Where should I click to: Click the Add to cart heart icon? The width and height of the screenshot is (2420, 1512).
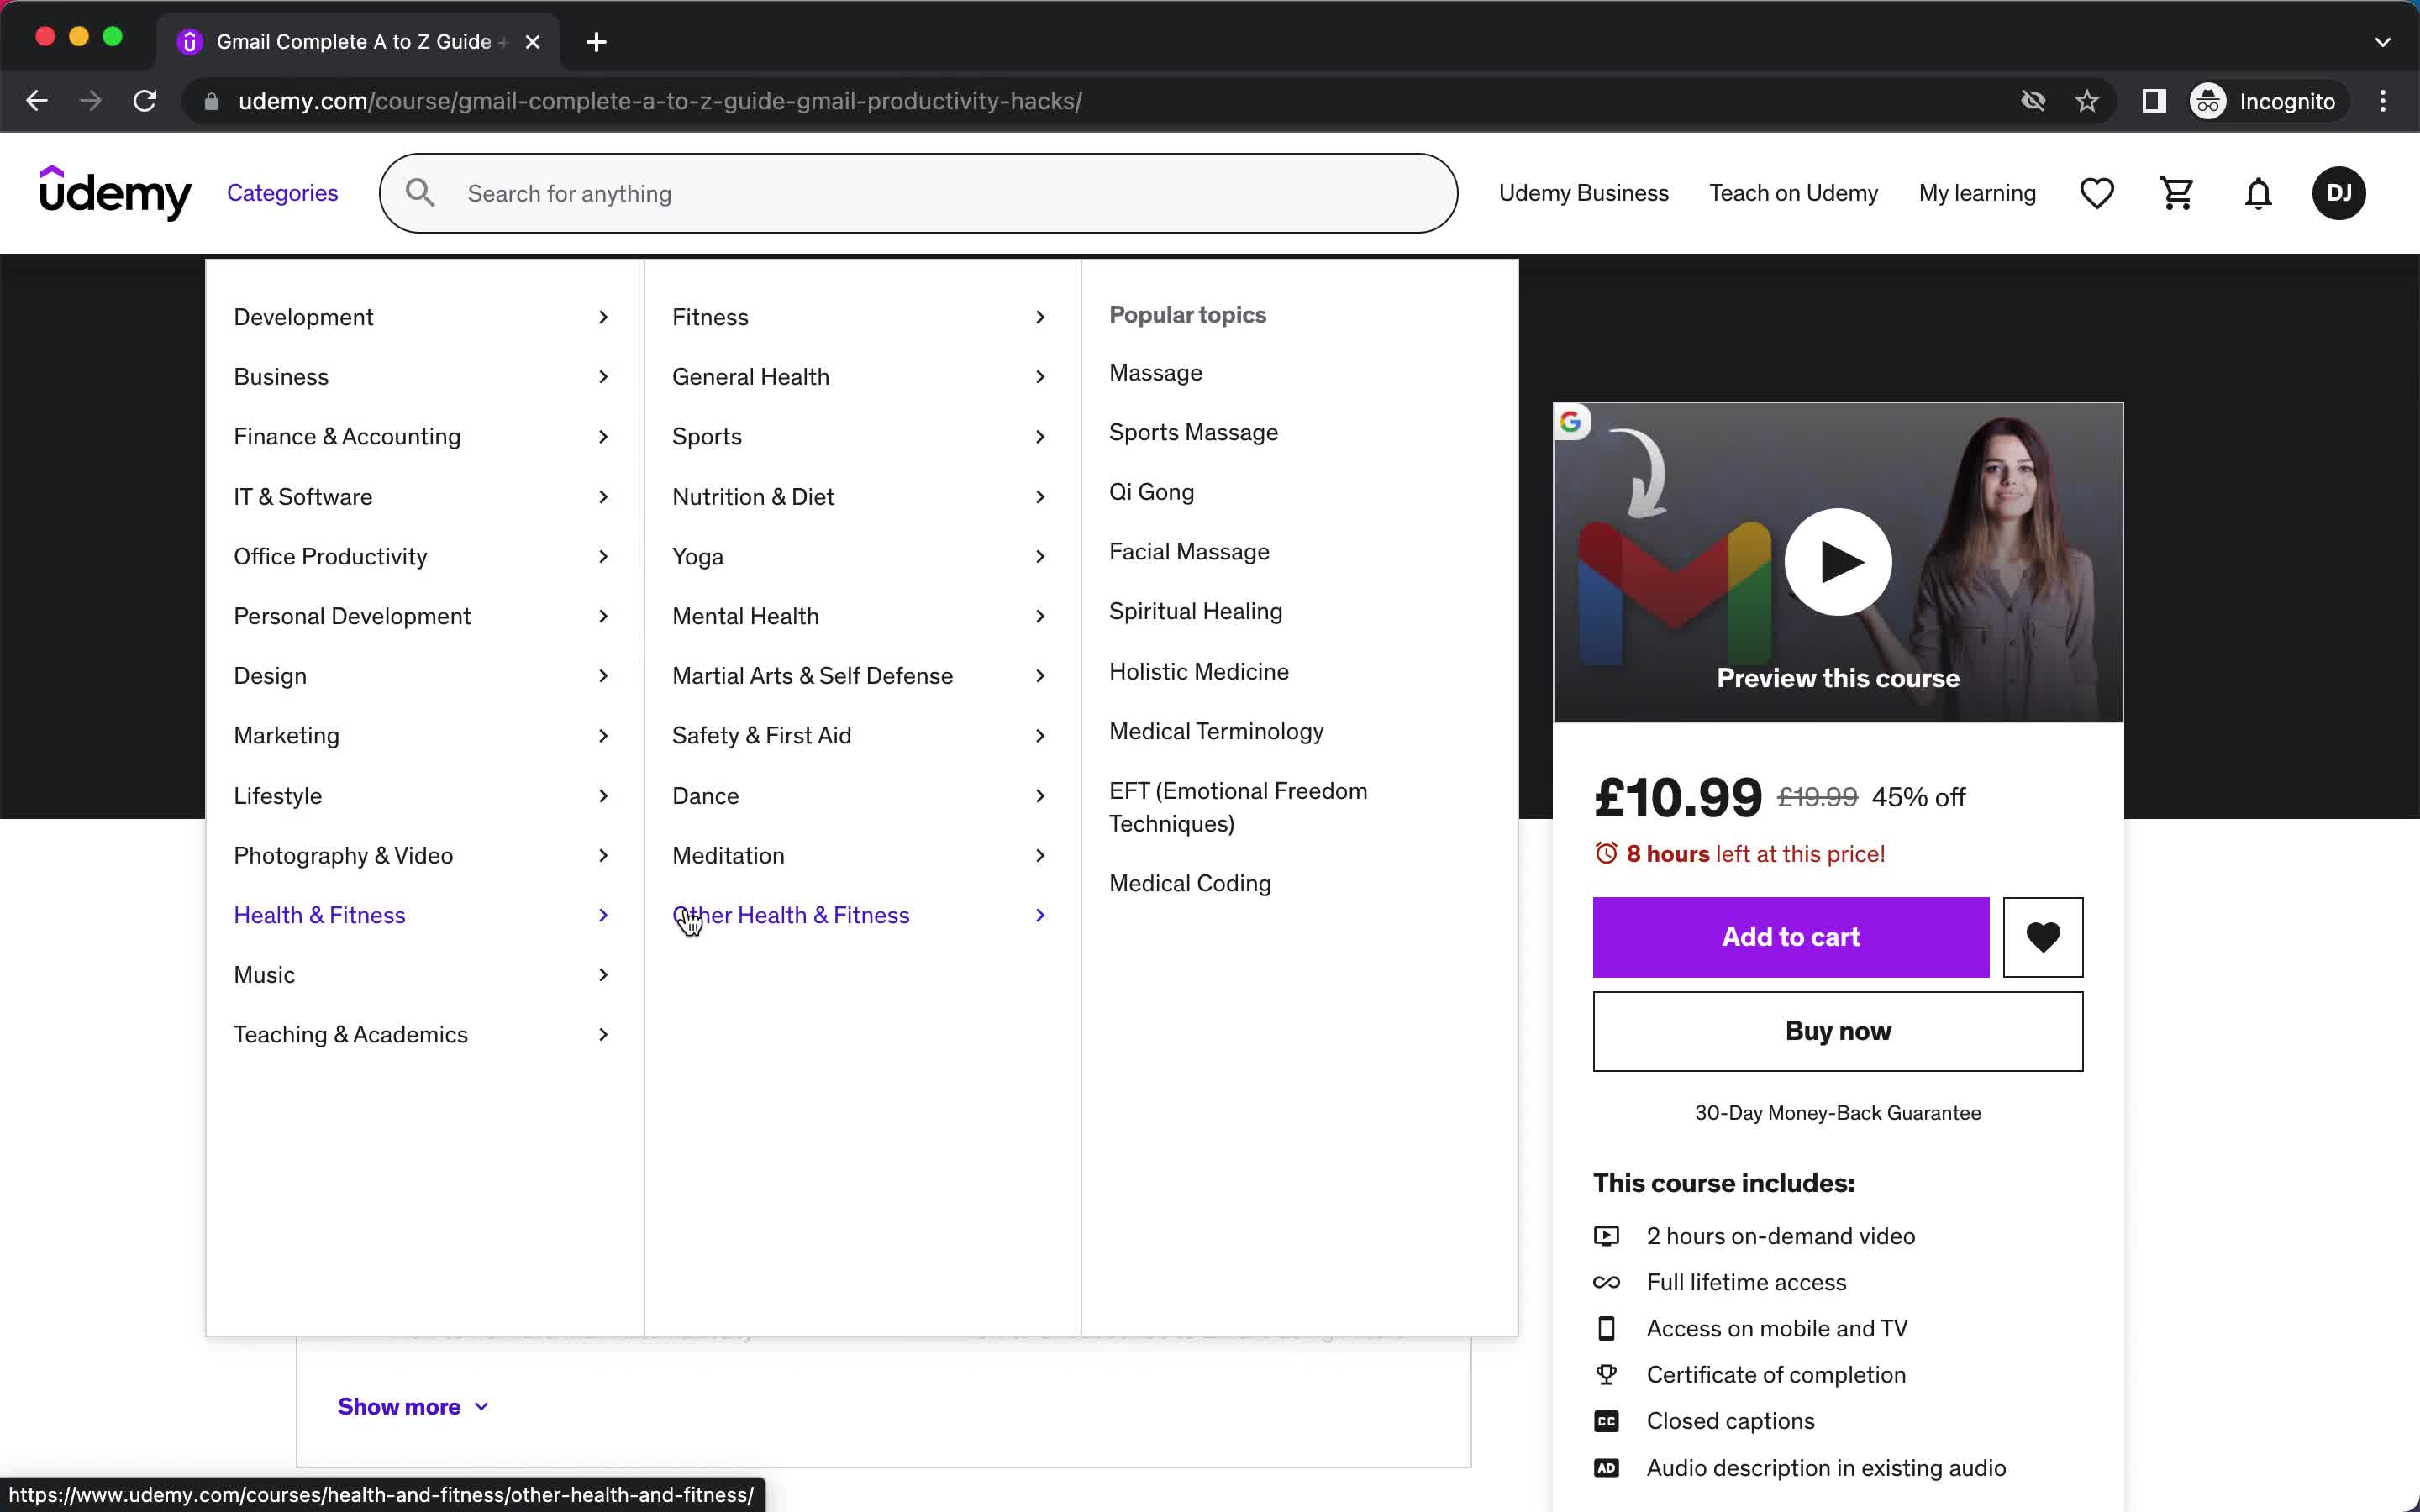point(2042,936)
